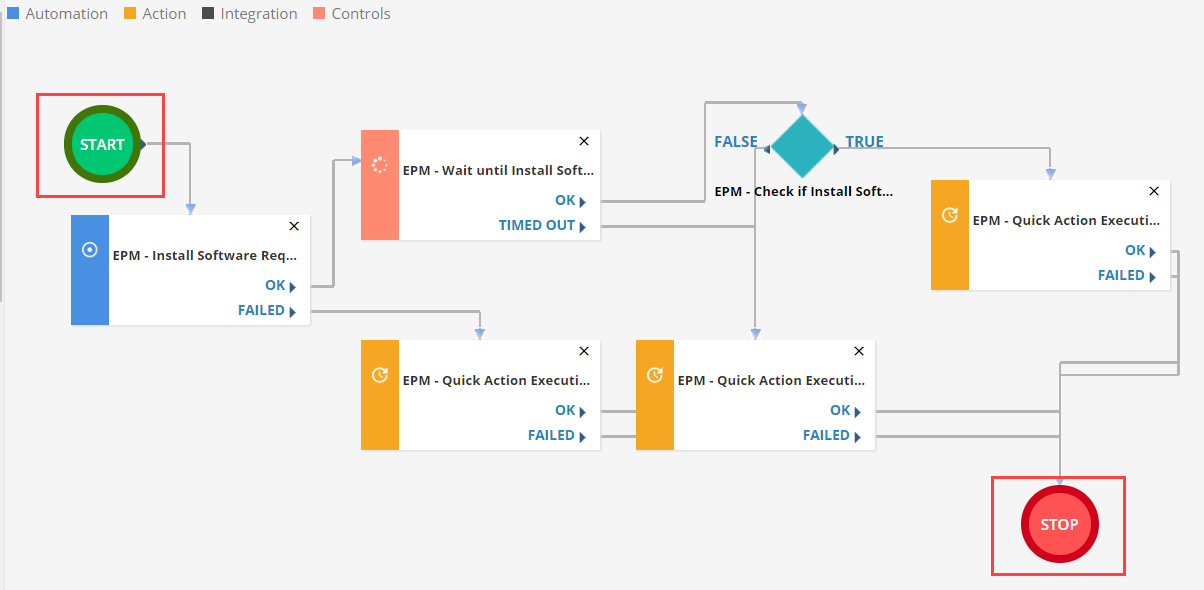This screenshot has height=590, width=1204.
Task: Select the teal decision diamond for Check if Install
Action: point(803,146)
